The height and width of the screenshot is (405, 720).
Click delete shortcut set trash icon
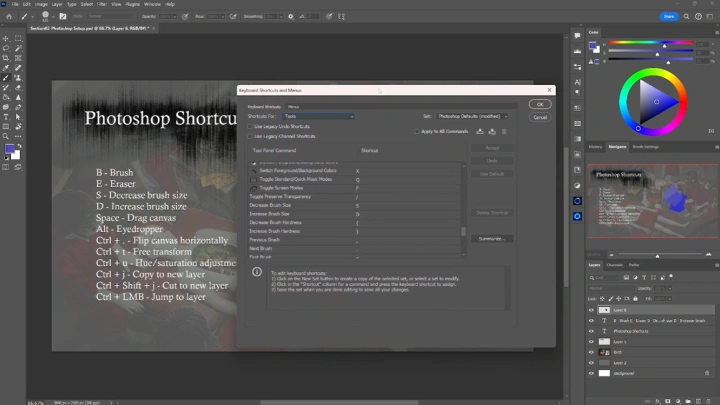[x=504, y=132]
